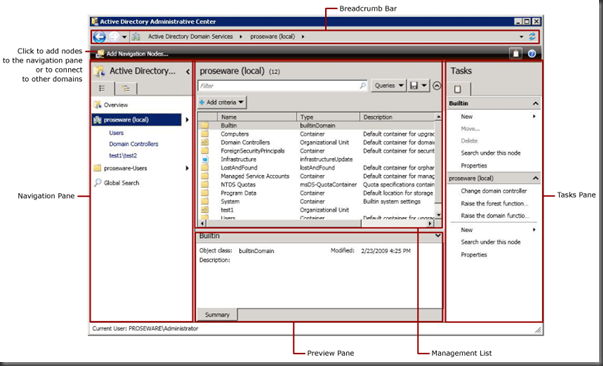603x366 pixels.
Task: Open Domain Controllers navigation link
Action: tap(133, 144)
